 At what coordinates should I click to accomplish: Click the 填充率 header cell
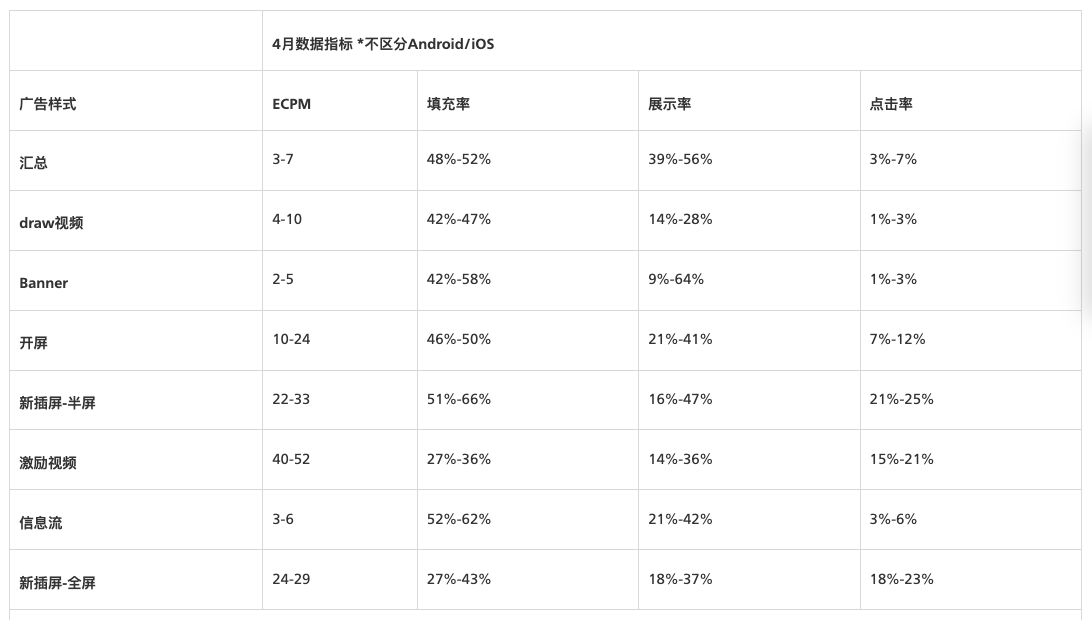[448, 104]
